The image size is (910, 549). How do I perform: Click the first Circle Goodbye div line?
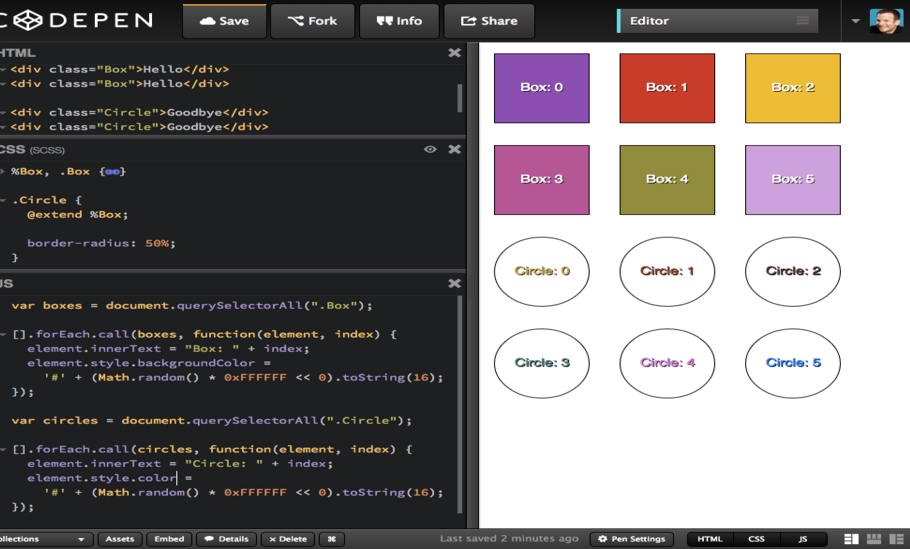pyautogui.click(x=139, y=113)
